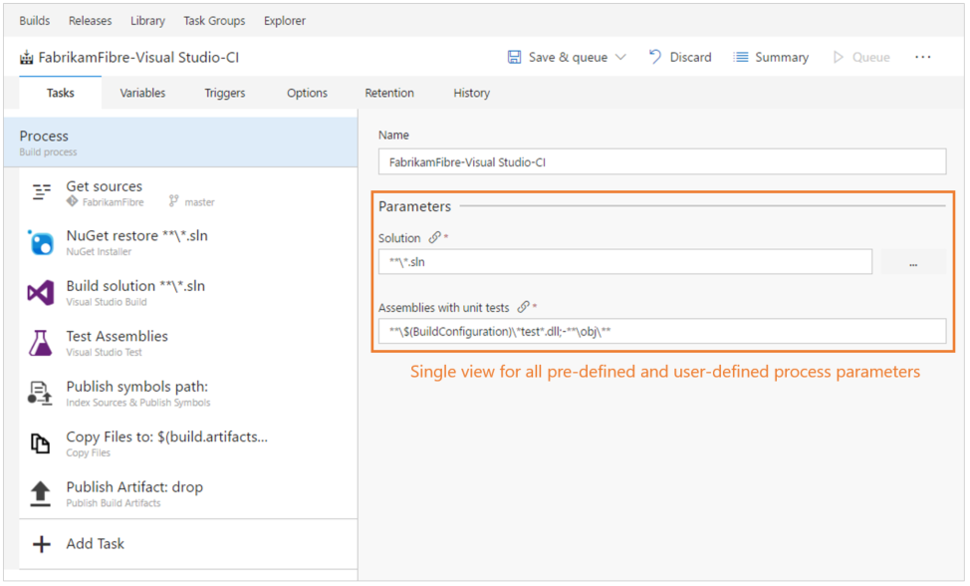Switch to the Tasks tab
Viewport: 970px width, 586px height.
pyautogui.click(x=61, y=93)
